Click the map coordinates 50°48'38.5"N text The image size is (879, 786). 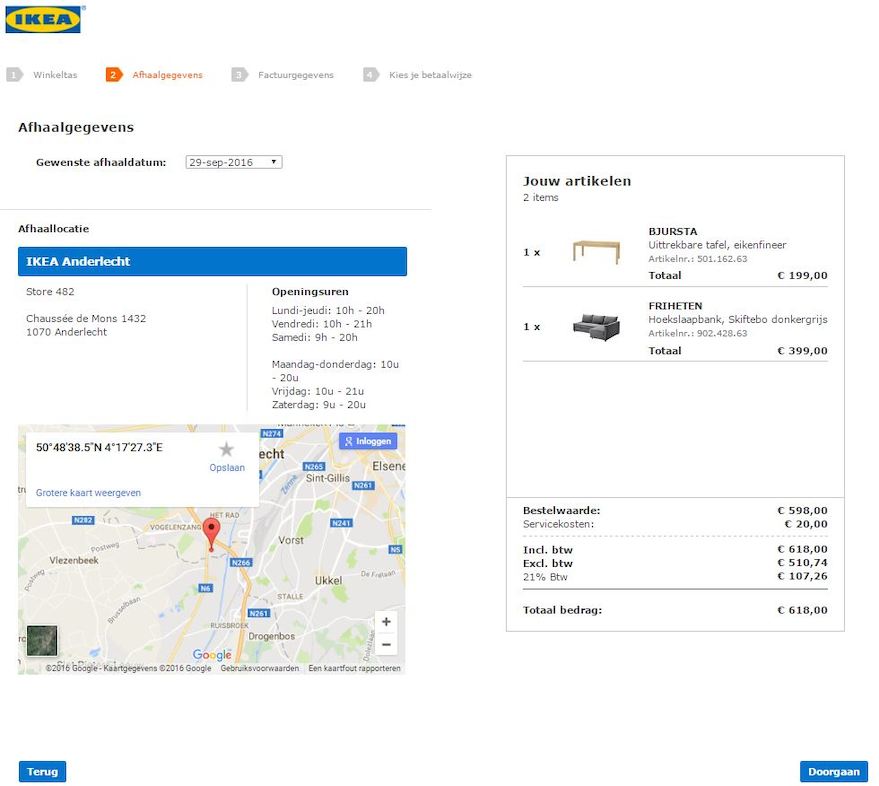[x=99, y=447]
